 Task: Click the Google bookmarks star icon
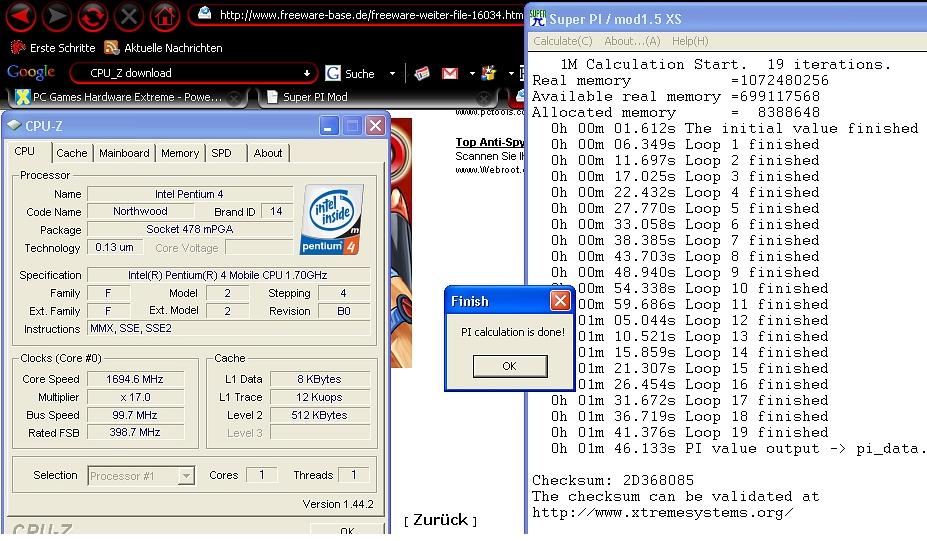[489, 73]
